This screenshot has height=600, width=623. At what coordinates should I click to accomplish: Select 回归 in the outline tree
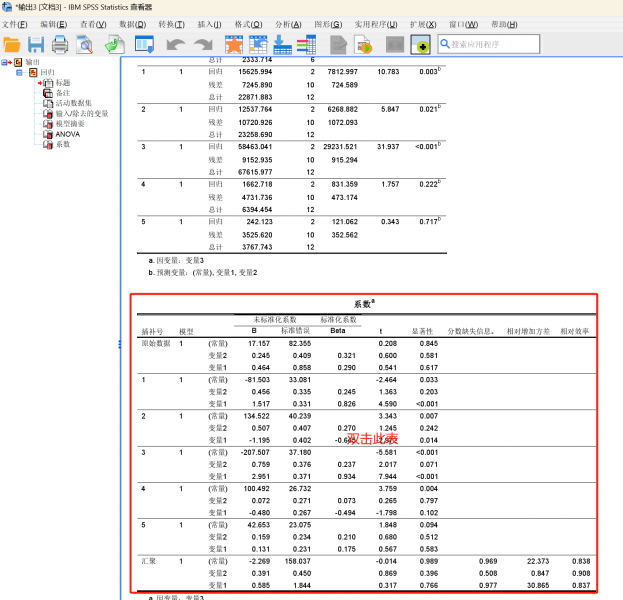[x=48, y=72]
